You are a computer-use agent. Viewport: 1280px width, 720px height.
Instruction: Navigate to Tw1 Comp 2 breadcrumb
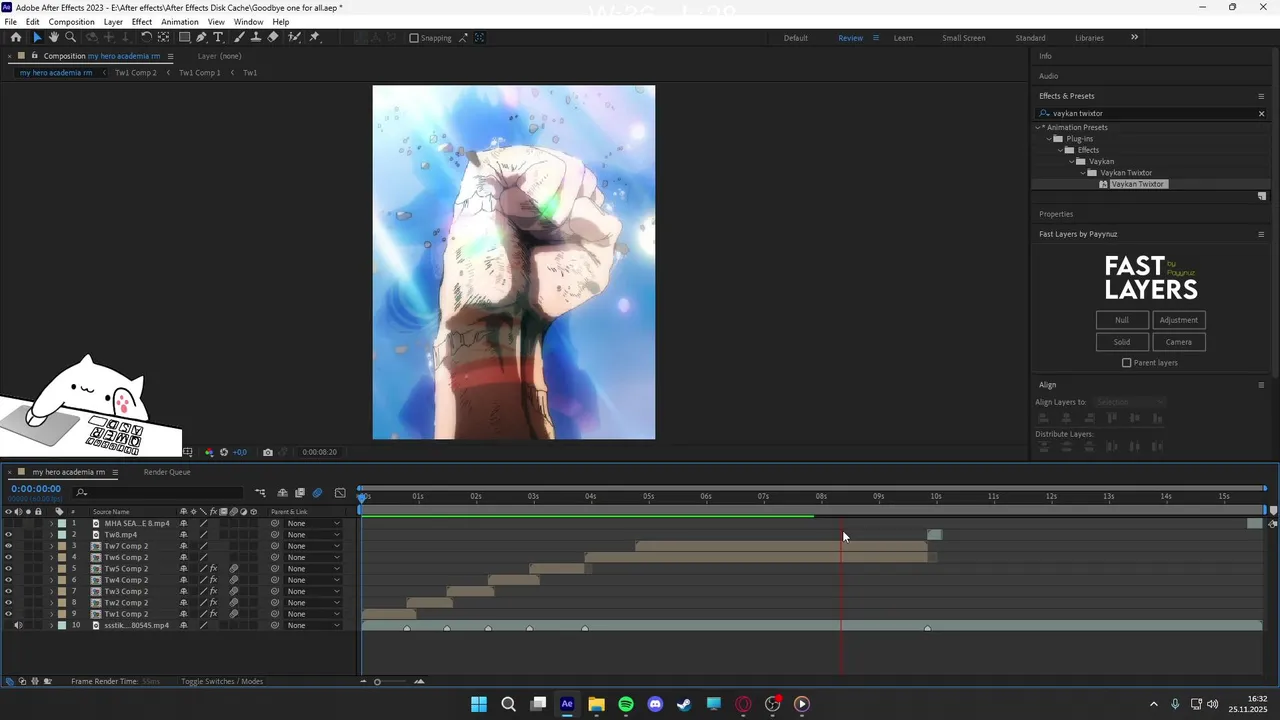point(136,72)
